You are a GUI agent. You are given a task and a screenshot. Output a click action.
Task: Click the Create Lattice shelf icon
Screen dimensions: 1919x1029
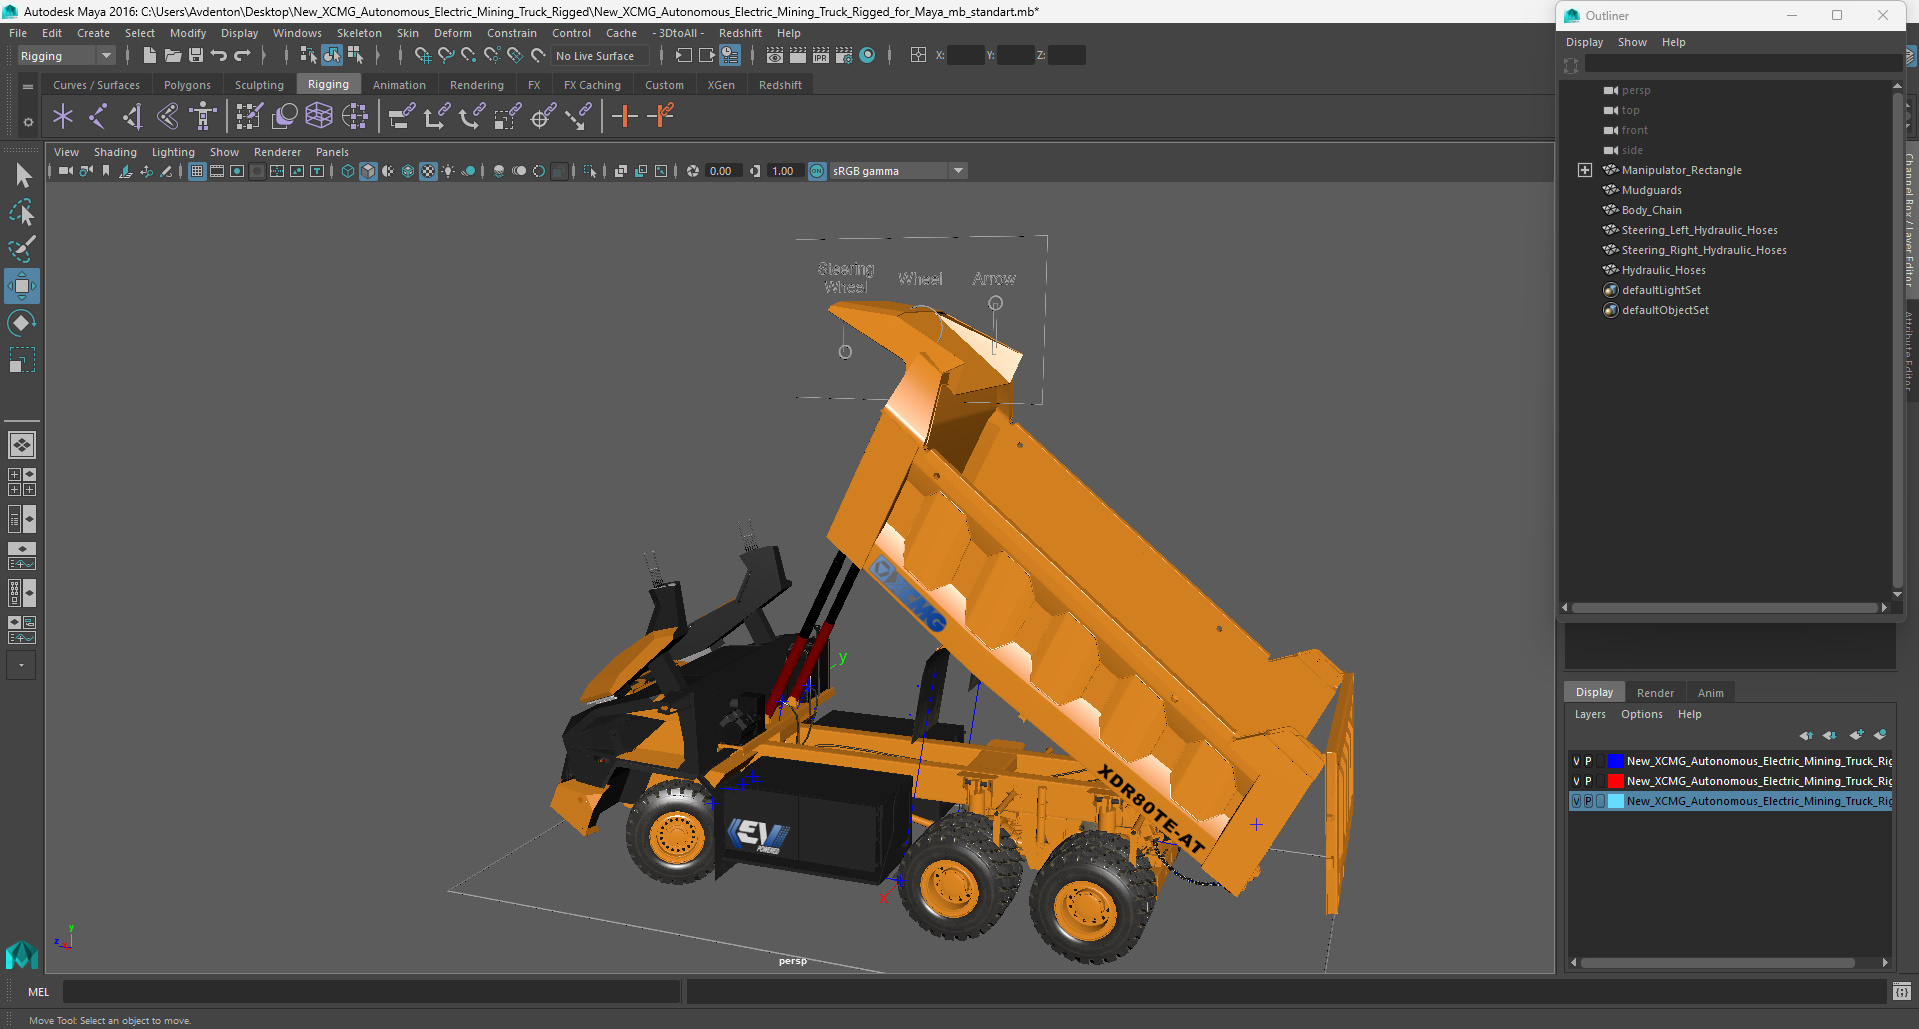tap(319, 117)
